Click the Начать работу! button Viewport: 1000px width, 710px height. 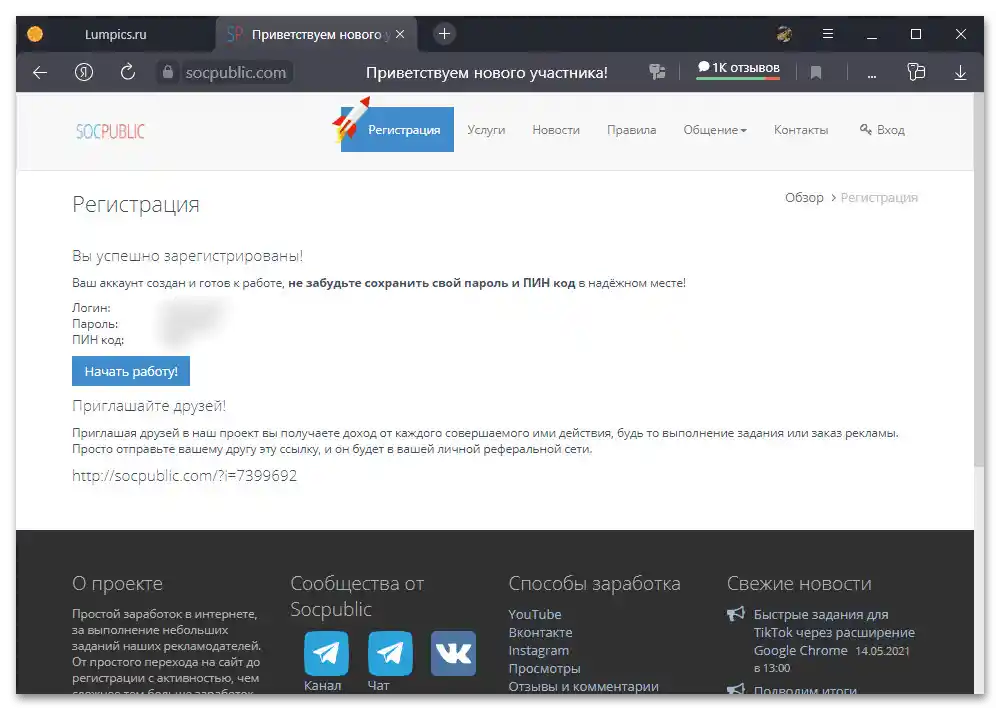131,371
